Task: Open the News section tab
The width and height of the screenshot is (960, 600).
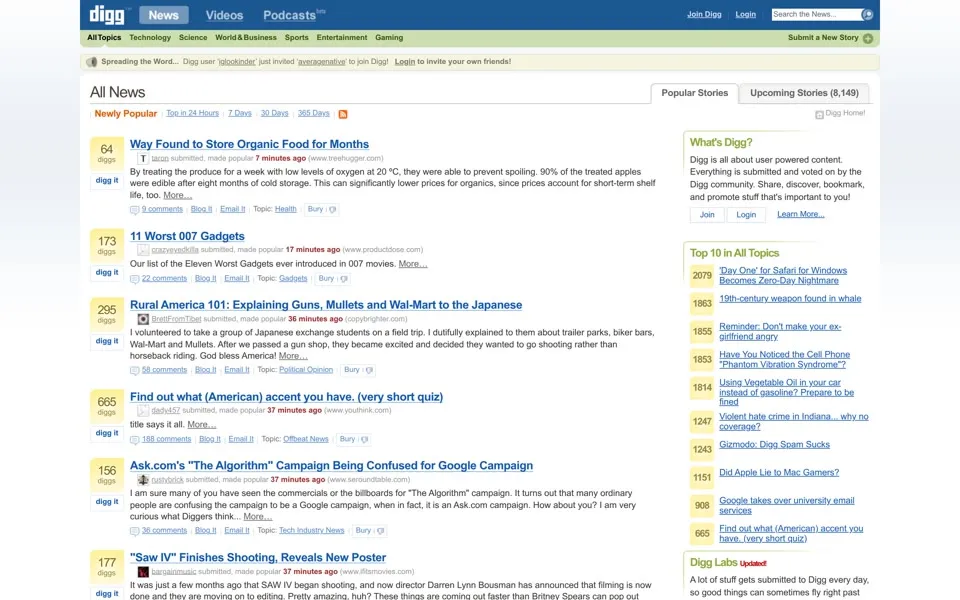Action: (x=163, y=15)
